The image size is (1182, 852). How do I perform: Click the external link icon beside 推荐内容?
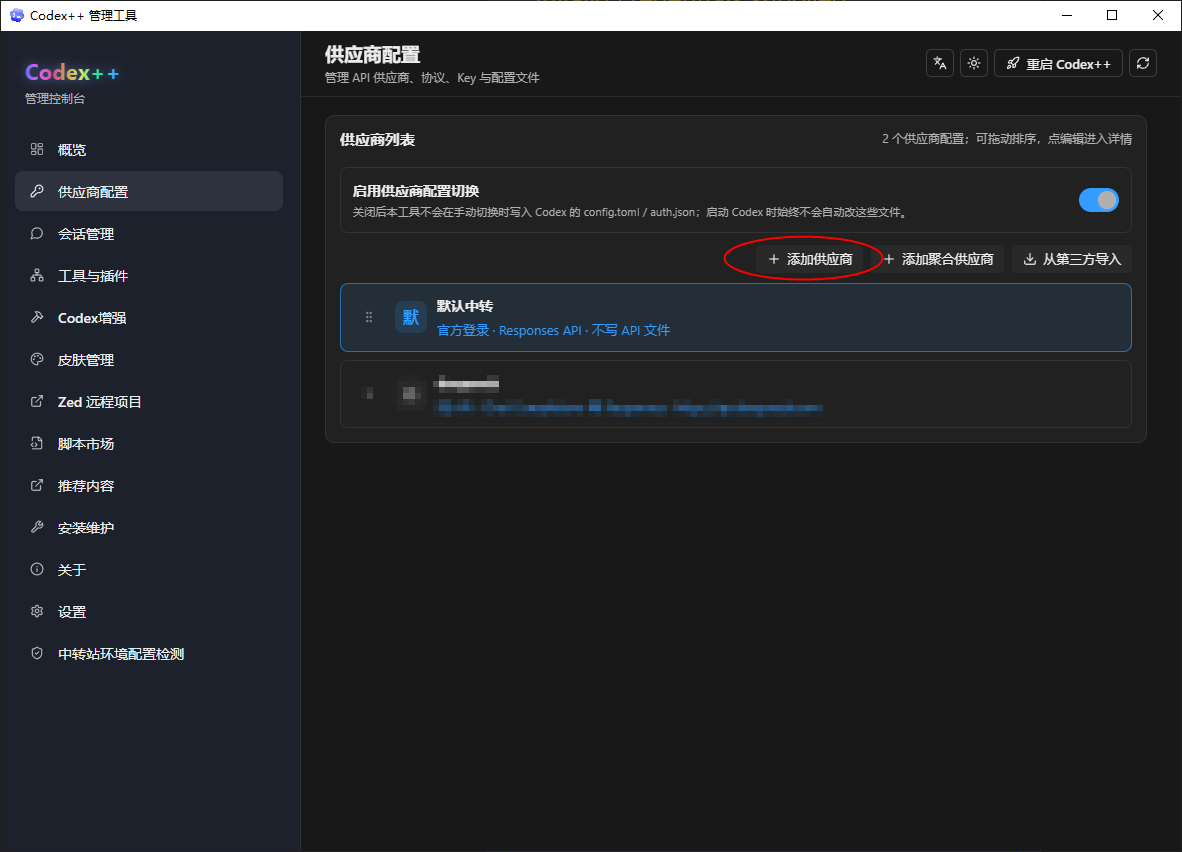[x=36, y=486]
